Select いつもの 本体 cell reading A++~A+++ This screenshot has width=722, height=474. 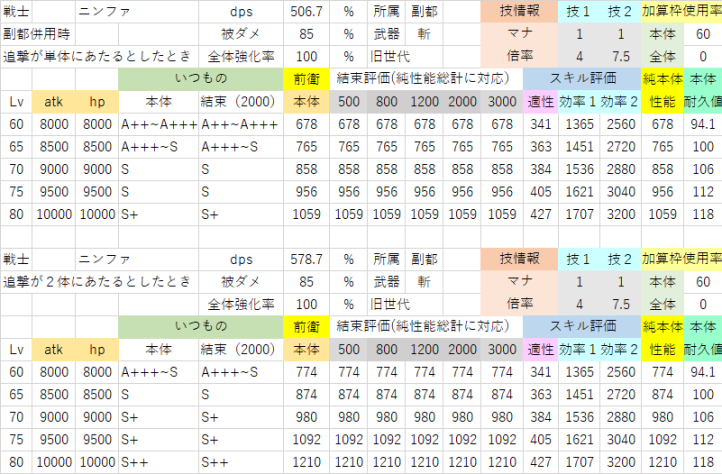tap(158, 124)
